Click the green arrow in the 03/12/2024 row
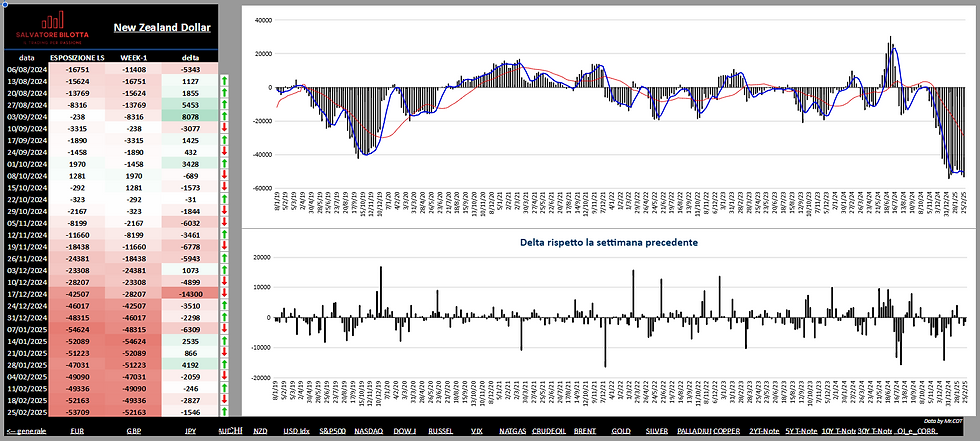 pos(224,270)
